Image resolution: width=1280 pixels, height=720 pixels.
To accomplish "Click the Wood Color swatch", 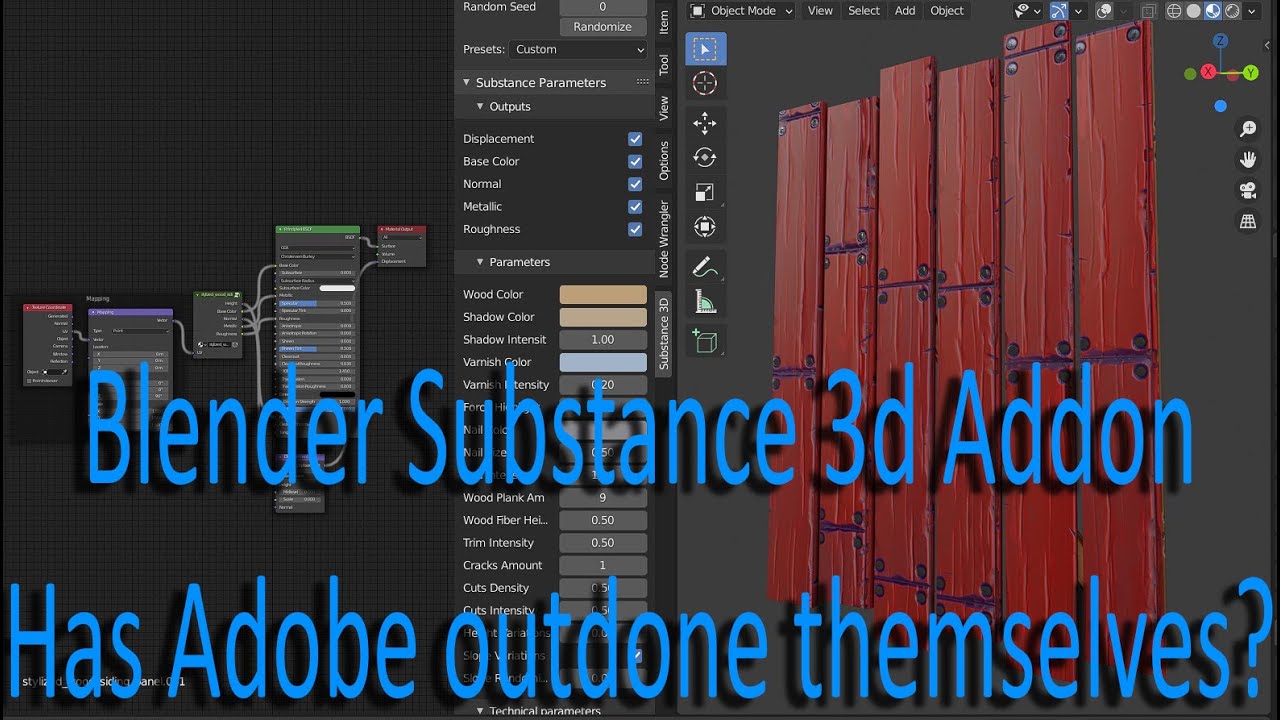I will click(x=603, y=294).
